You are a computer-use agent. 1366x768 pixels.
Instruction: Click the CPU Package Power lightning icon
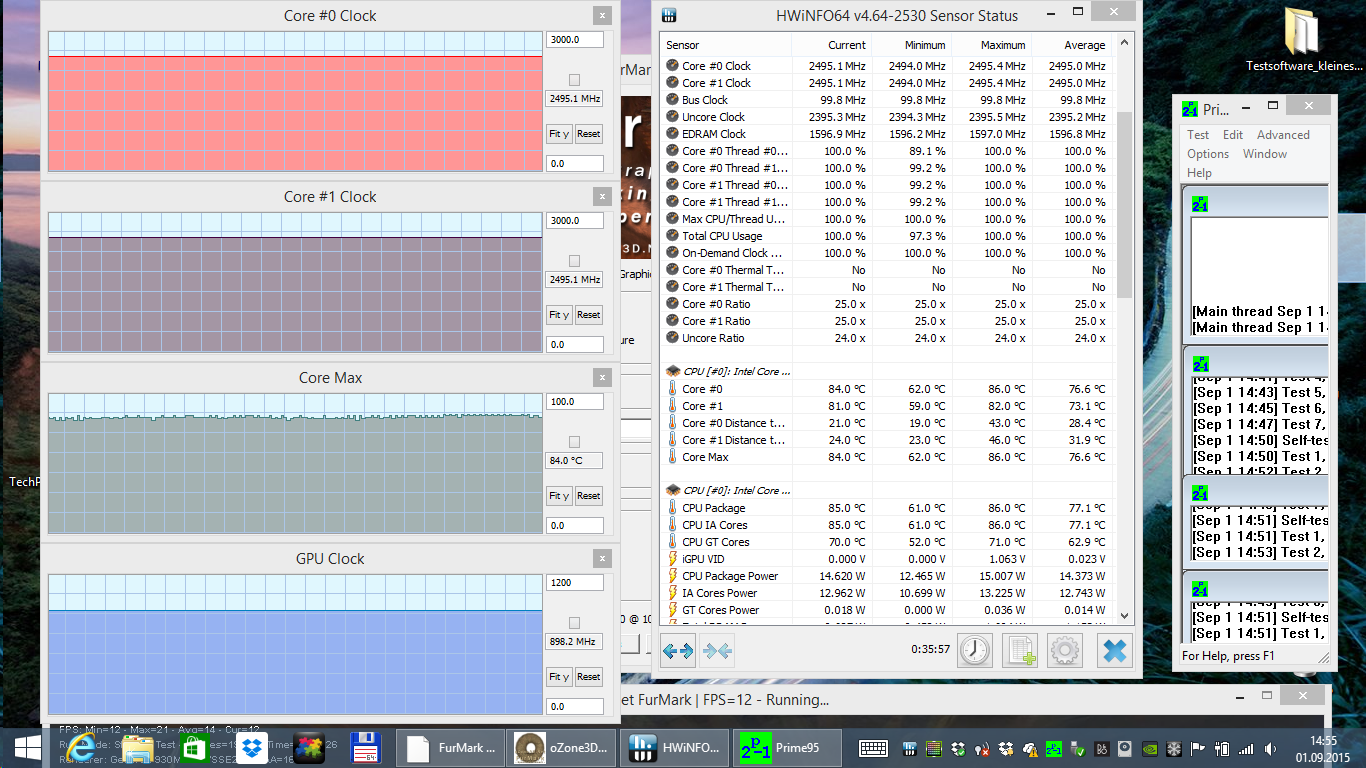[672, 576]
